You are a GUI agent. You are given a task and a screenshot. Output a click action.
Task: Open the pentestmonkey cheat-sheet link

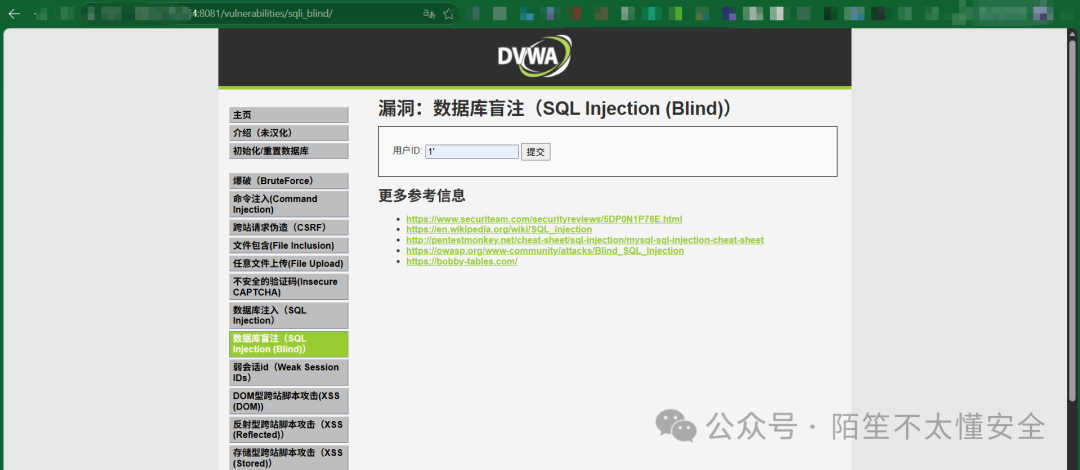[x=585, y=240]
